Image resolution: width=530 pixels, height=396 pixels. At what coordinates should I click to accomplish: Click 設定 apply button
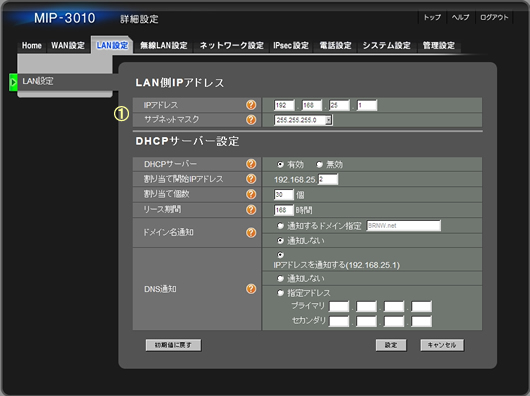(x=391, y=345)
